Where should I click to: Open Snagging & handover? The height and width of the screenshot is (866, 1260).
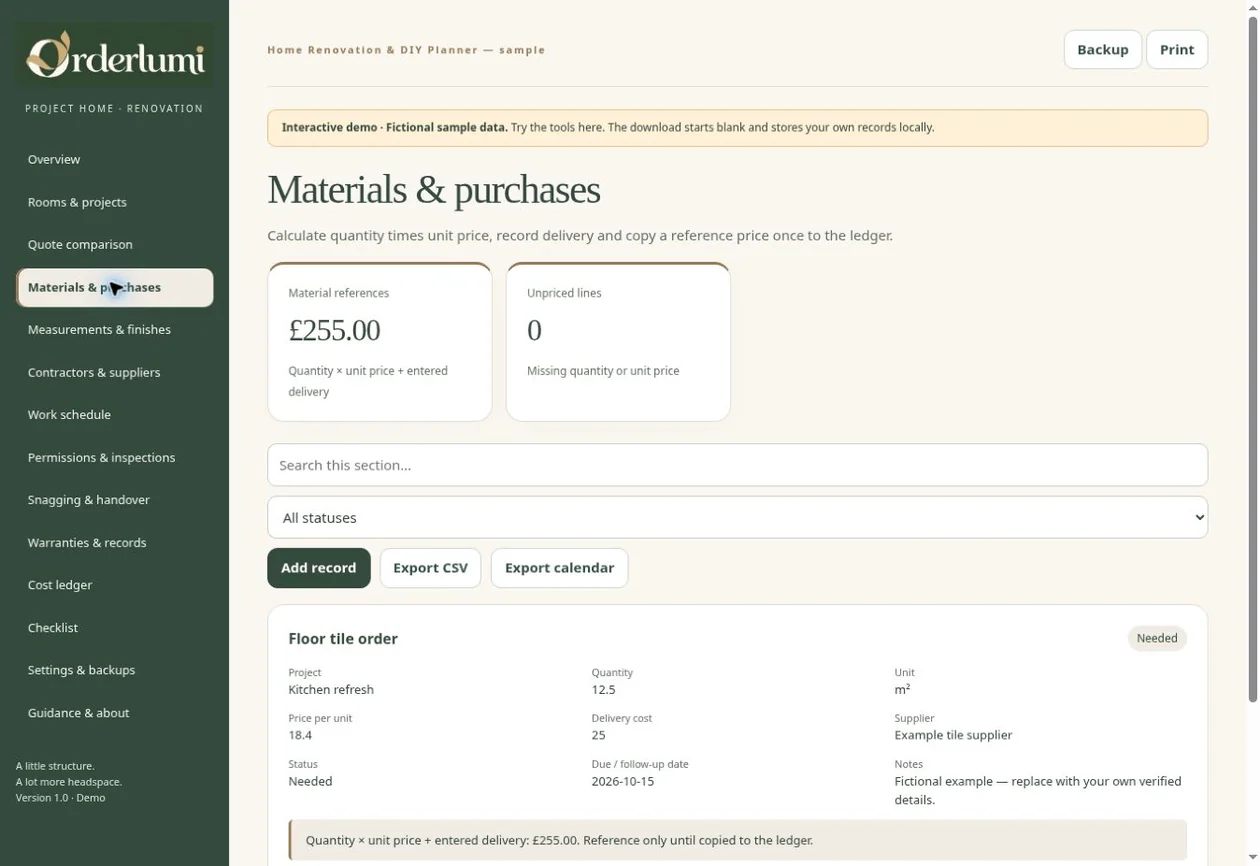[x=114, y=500]
